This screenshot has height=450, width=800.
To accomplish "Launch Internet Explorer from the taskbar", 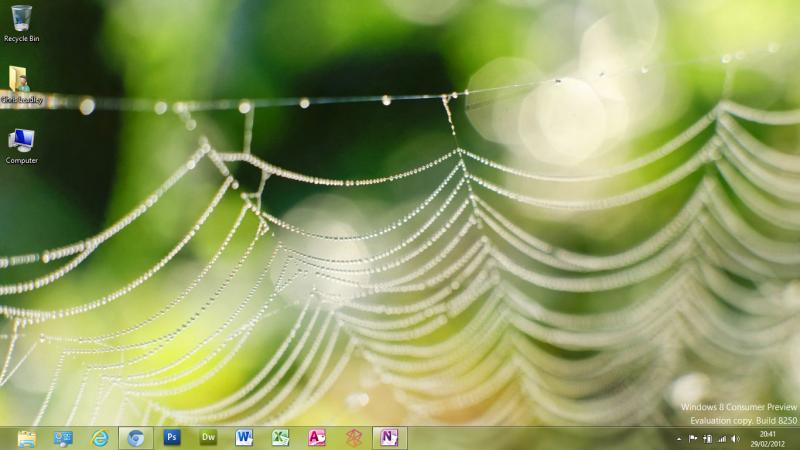I will pyautogui.click(x=100, y=438).
